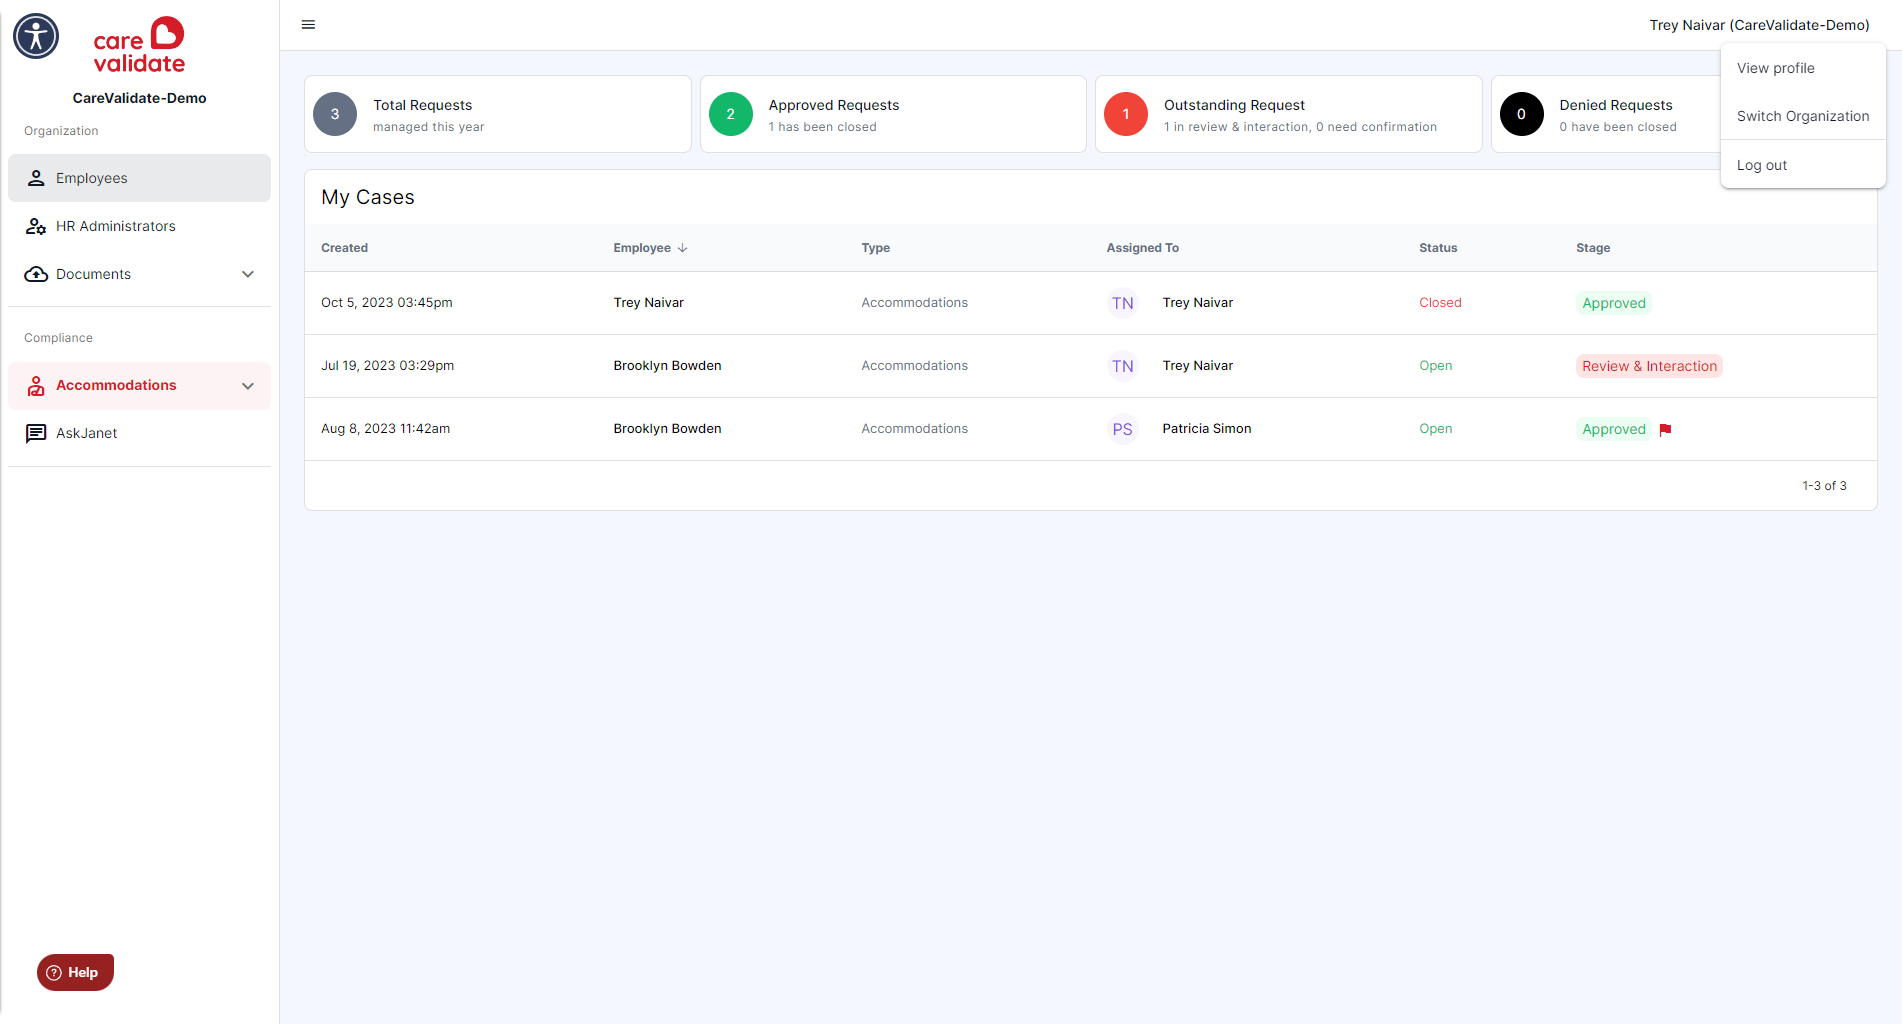Screen dimensions: 1902x1024
Task: Click the HR Administrators gear-person icon
Action: point(36,226)
